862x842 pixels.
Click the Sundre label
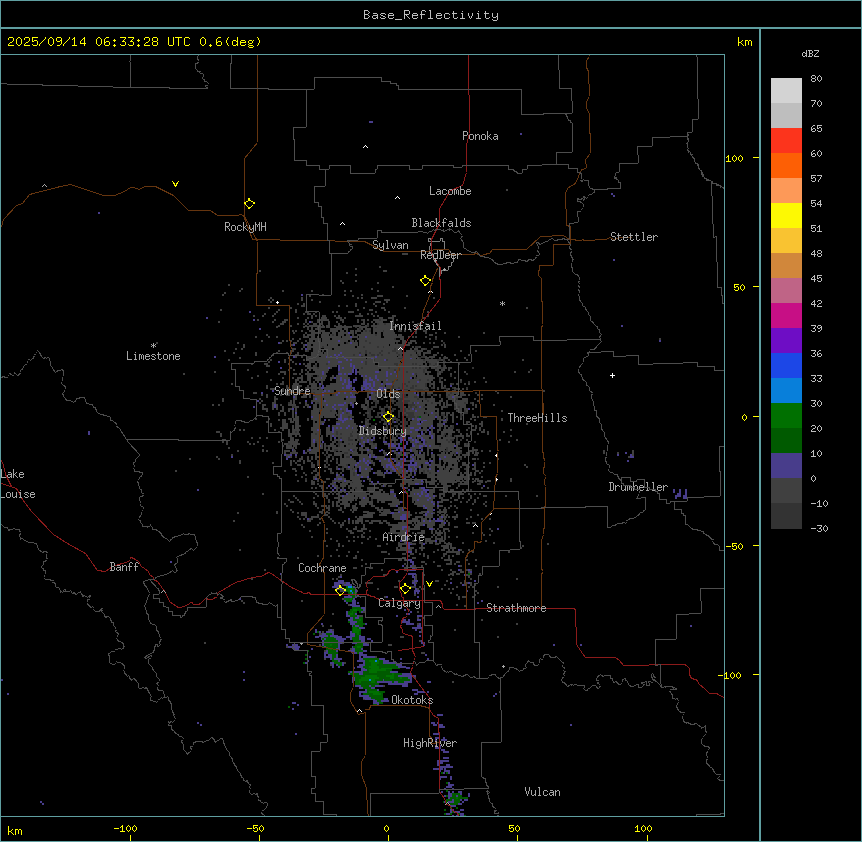(x=292, y=391)
